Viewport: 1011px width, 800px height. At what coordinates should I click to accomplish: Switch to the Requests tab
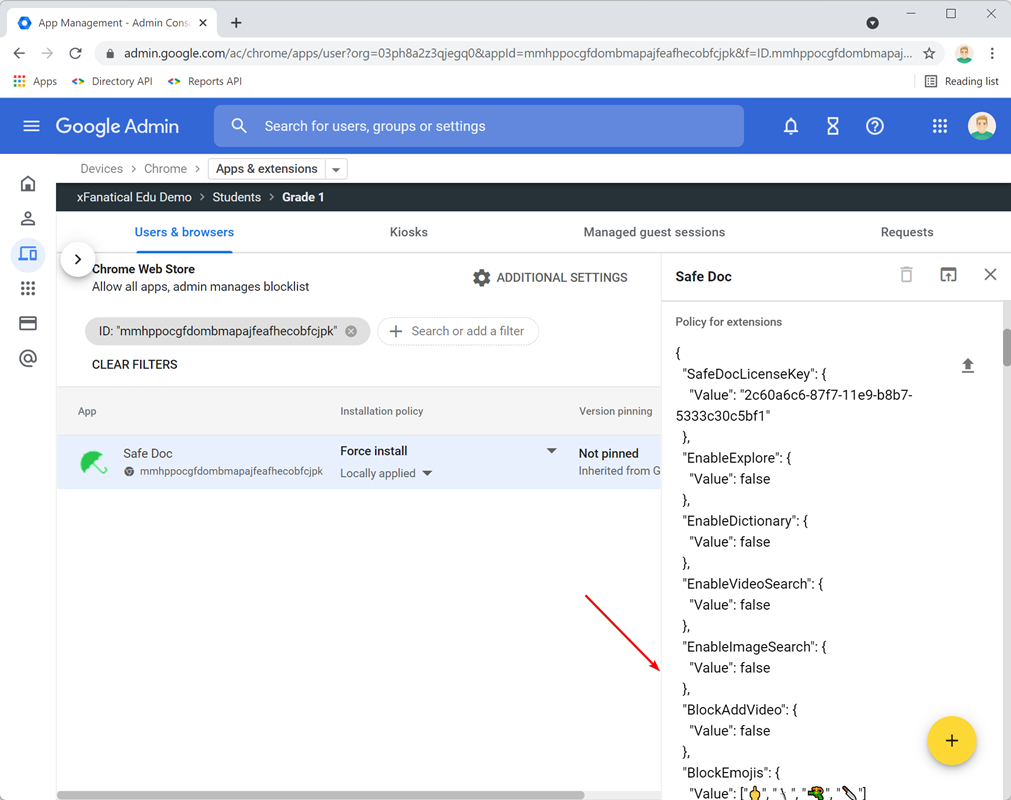tap(907, 232)
